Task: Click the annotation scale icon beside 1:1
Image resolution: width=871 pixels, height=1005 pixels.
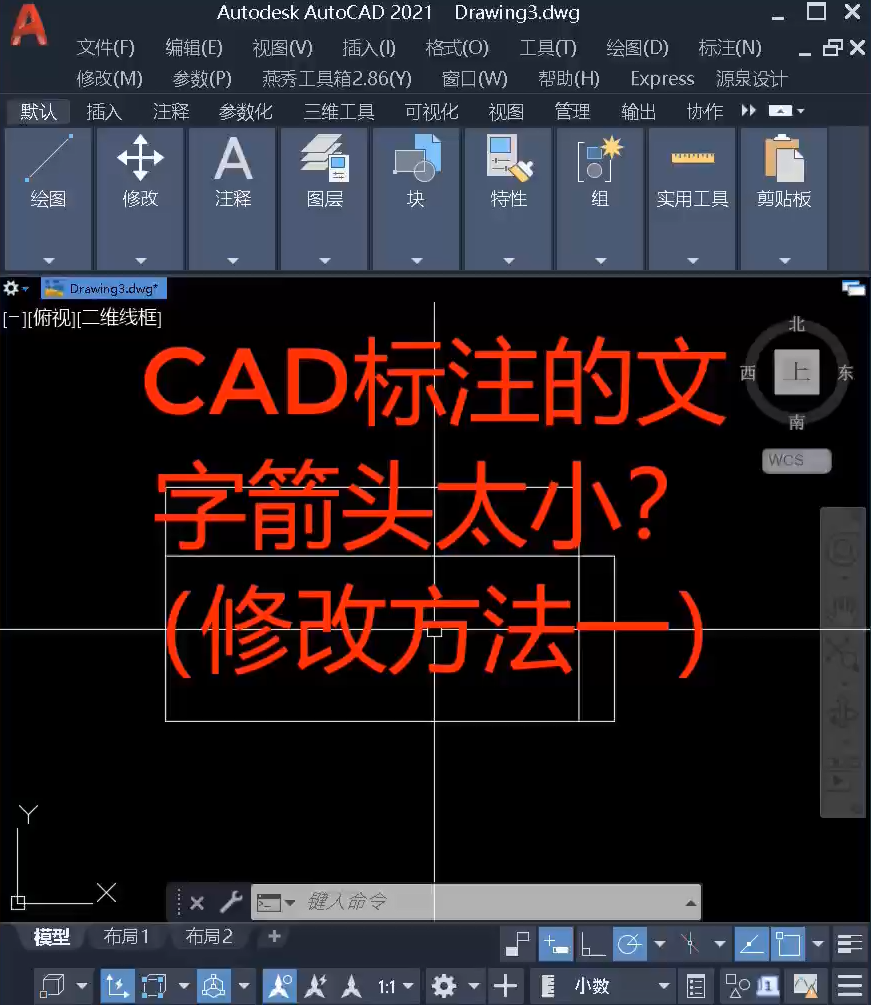Action: (x=351, y=986)
